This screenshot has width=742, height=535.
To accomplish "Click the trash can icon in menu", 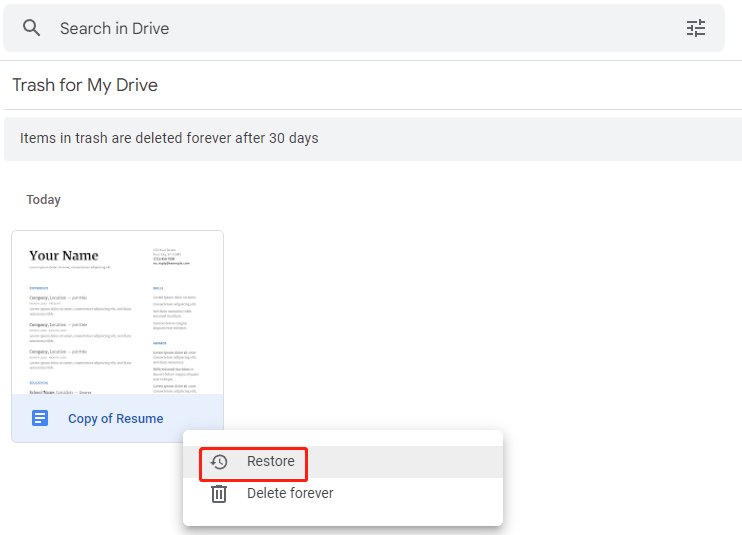I will point(219,494).
